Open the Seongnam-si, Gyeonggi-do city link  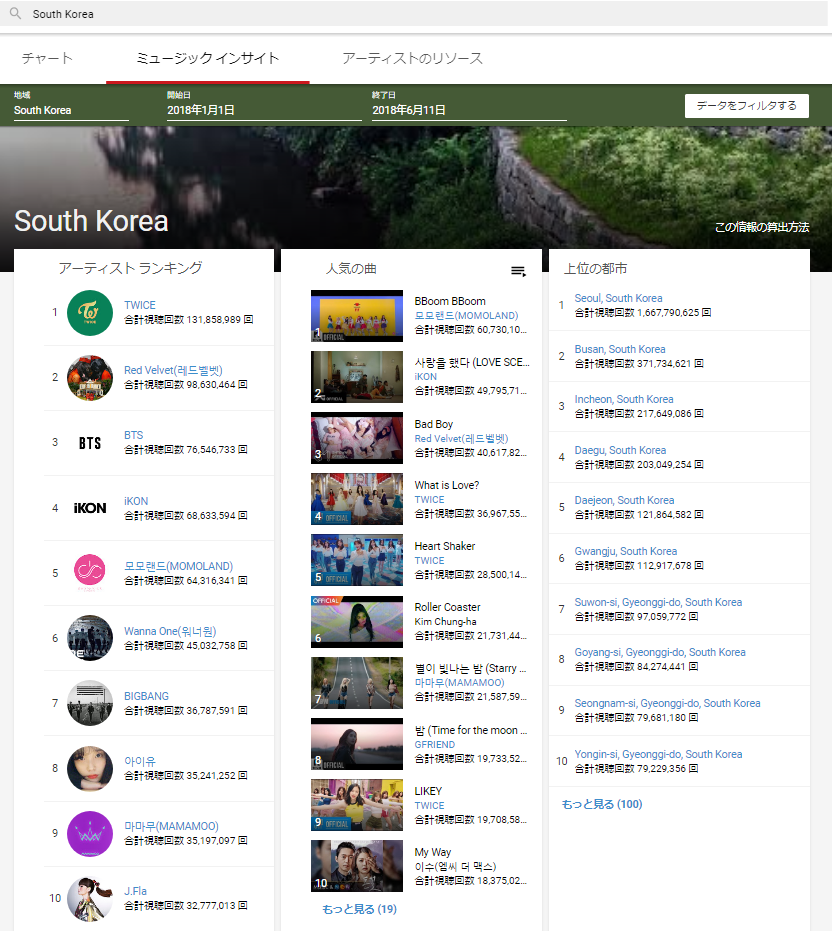668,703
